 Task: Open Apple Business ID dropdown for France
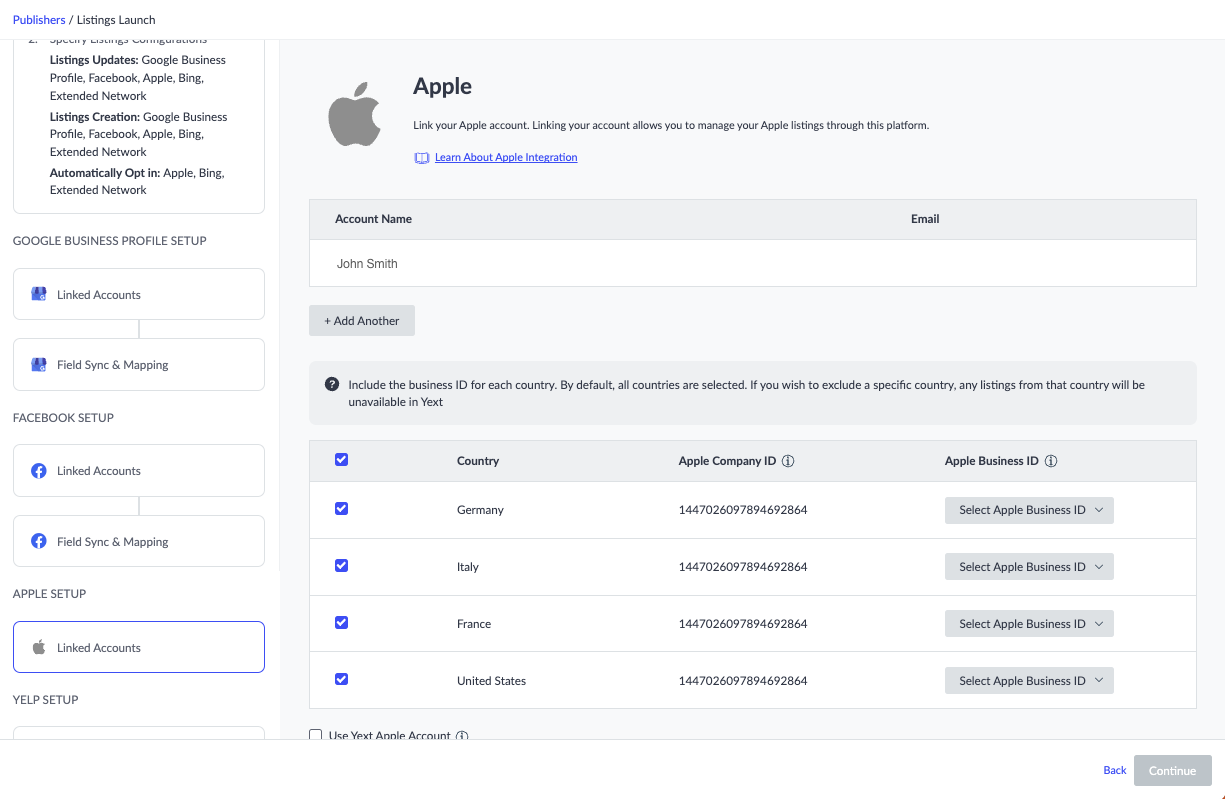pos(1029,624)
